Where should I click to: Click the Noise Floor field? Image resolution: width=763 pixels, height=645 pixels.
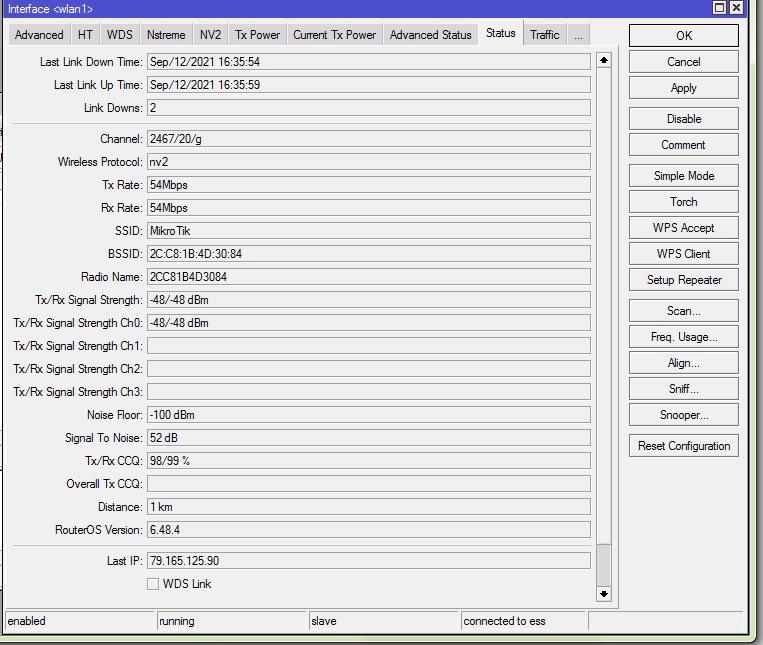(x=369, y=415)
